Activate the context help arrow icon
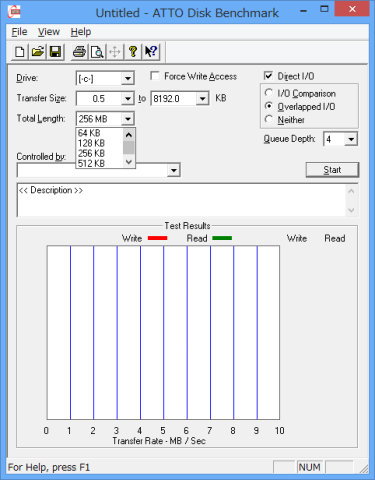Image resolution: width=375 pixels, height=480 pixels. point(151,52)
